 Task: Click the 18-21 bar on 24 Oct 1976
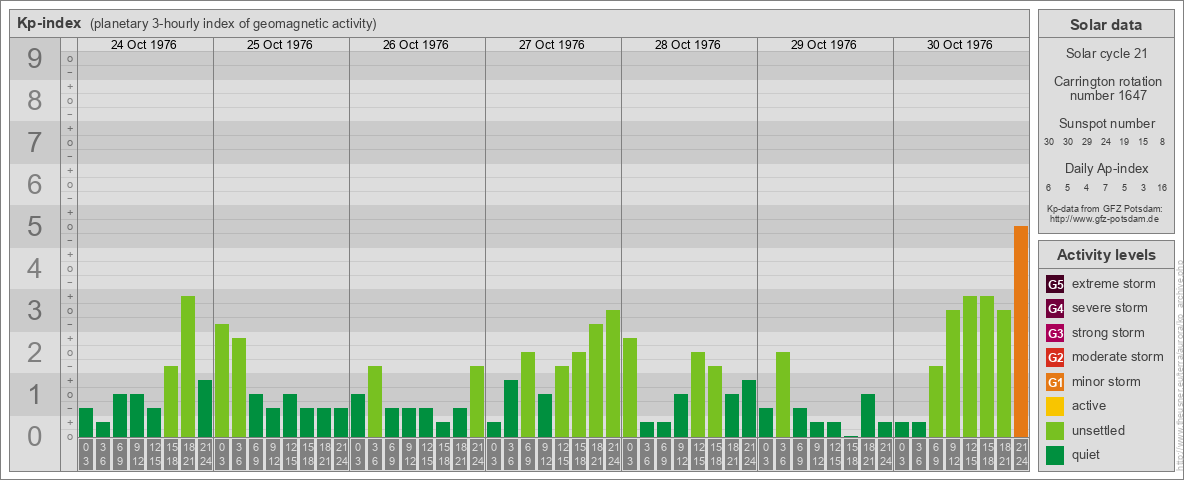tap(188, 367)
